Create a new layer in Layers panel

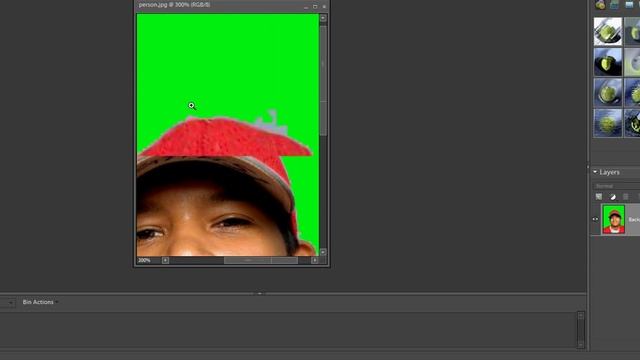[x=599, y=197]
